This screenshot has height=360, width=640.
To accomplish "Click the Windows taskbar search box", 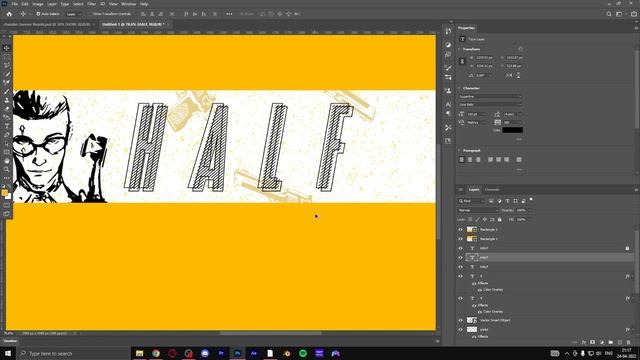I will pyautogui.click(x=73, y=353).
